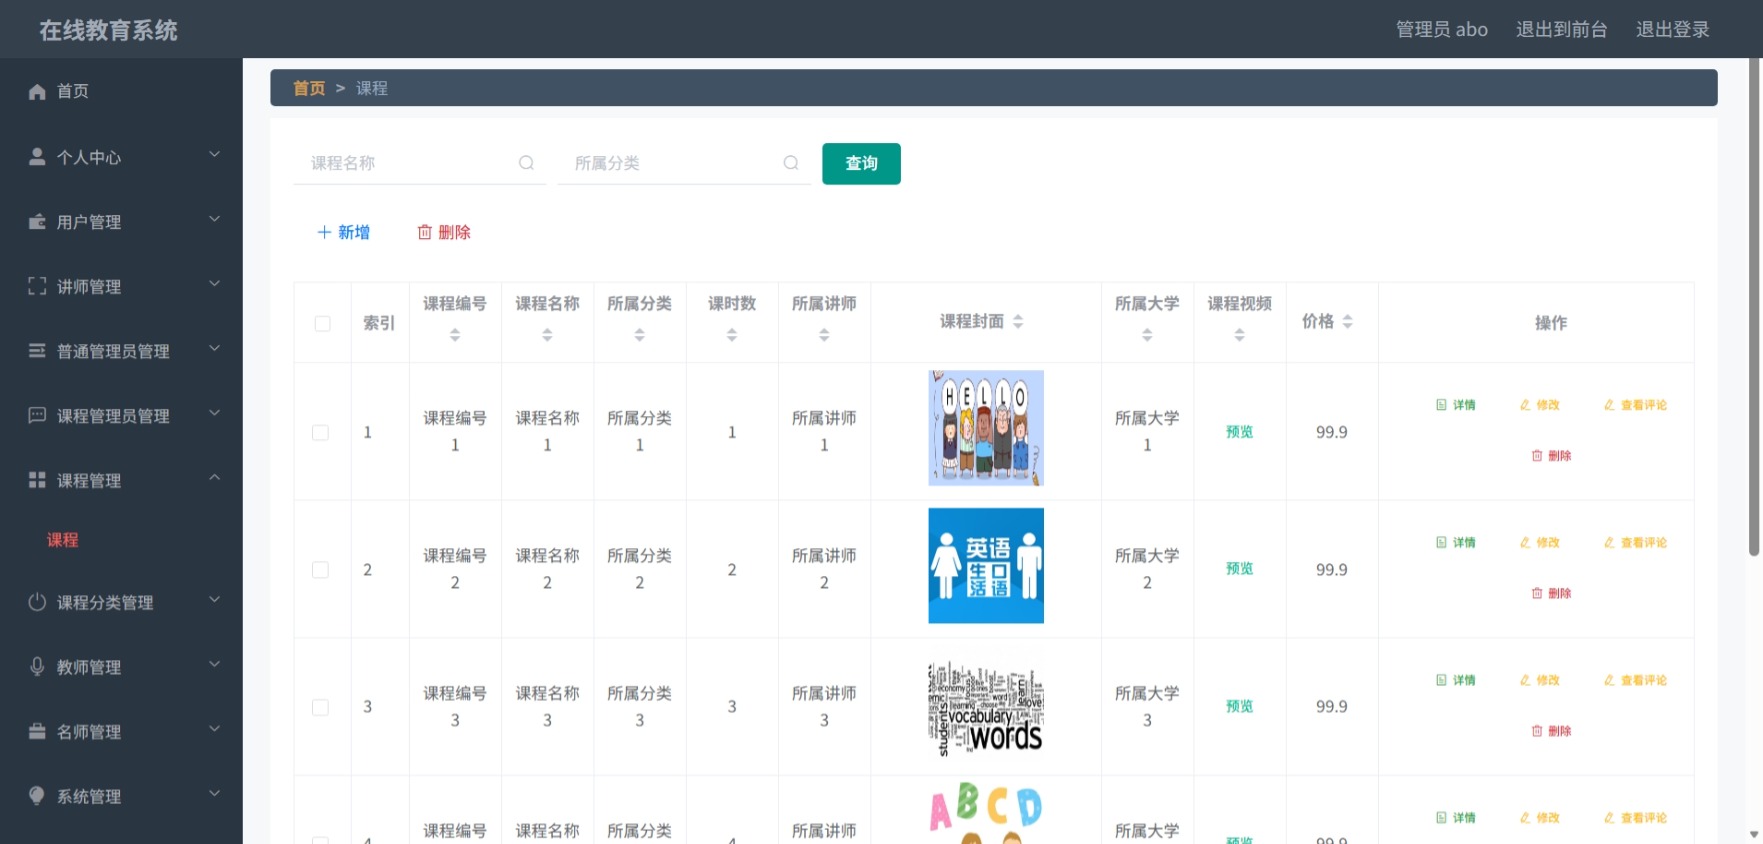This screenshot has height=844, width=1763.
Task: Check the checkbox for row 3
Action: point(320,707)
